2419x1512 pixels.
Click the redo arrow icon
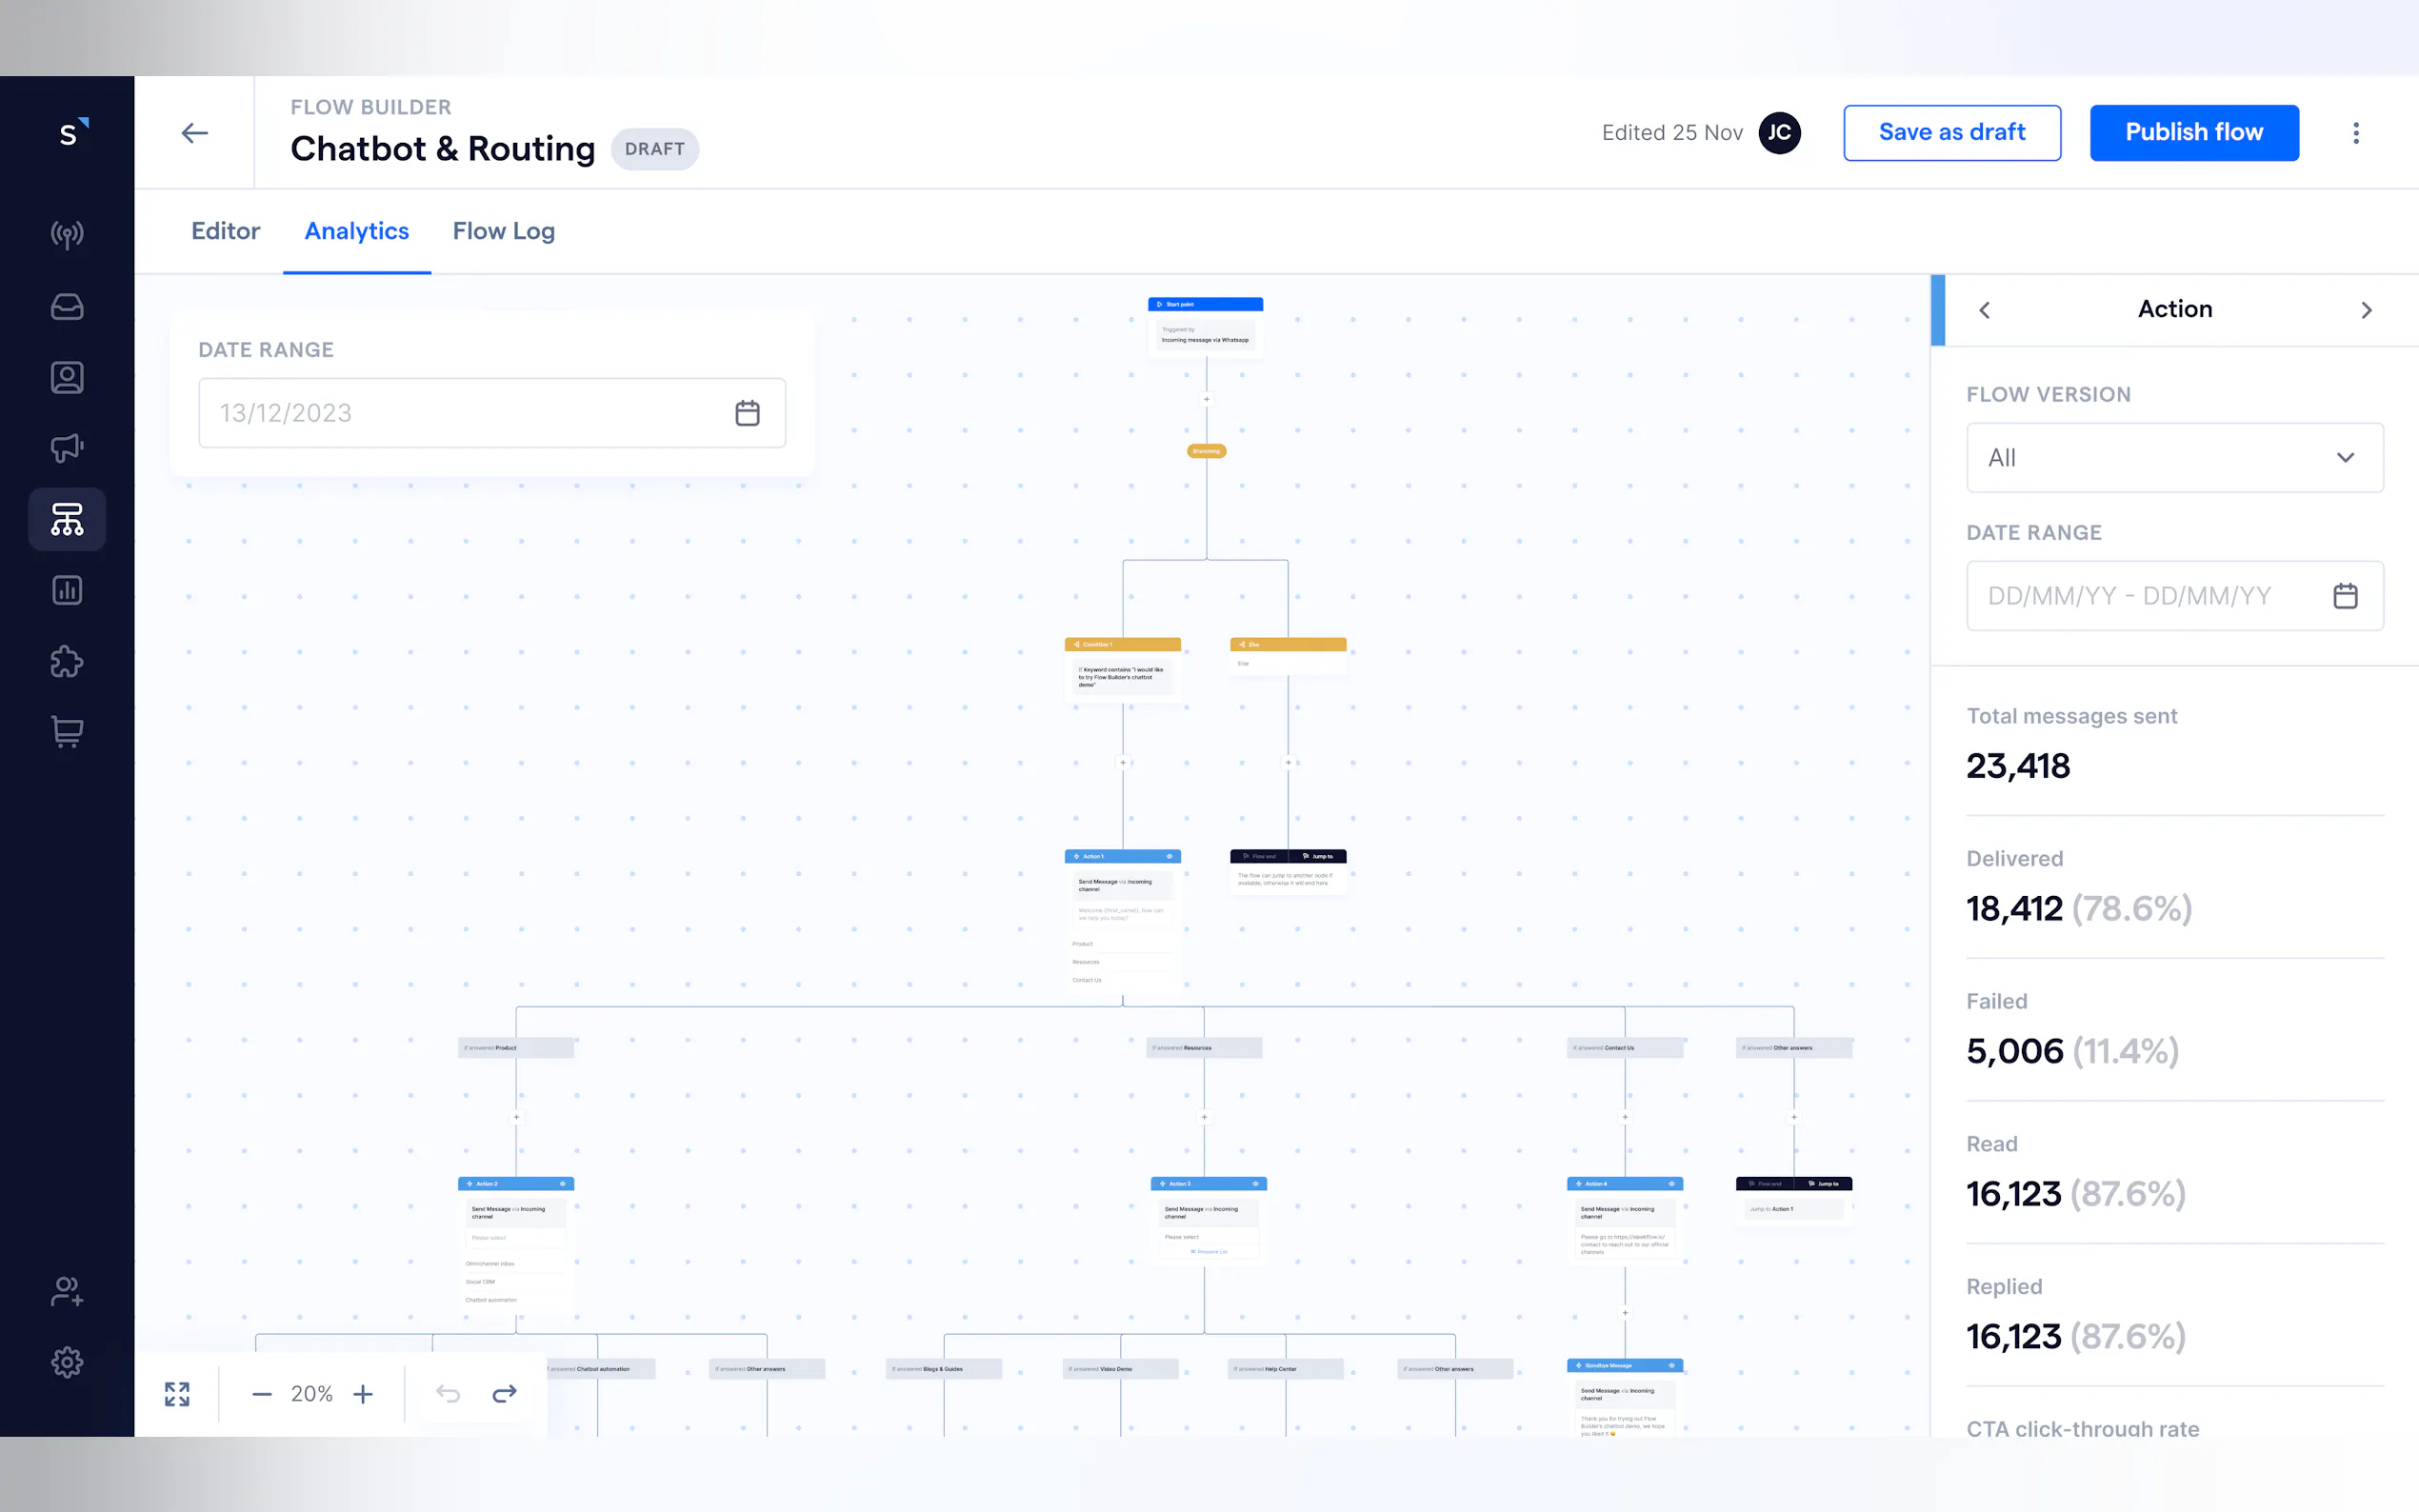[504, 1393]
